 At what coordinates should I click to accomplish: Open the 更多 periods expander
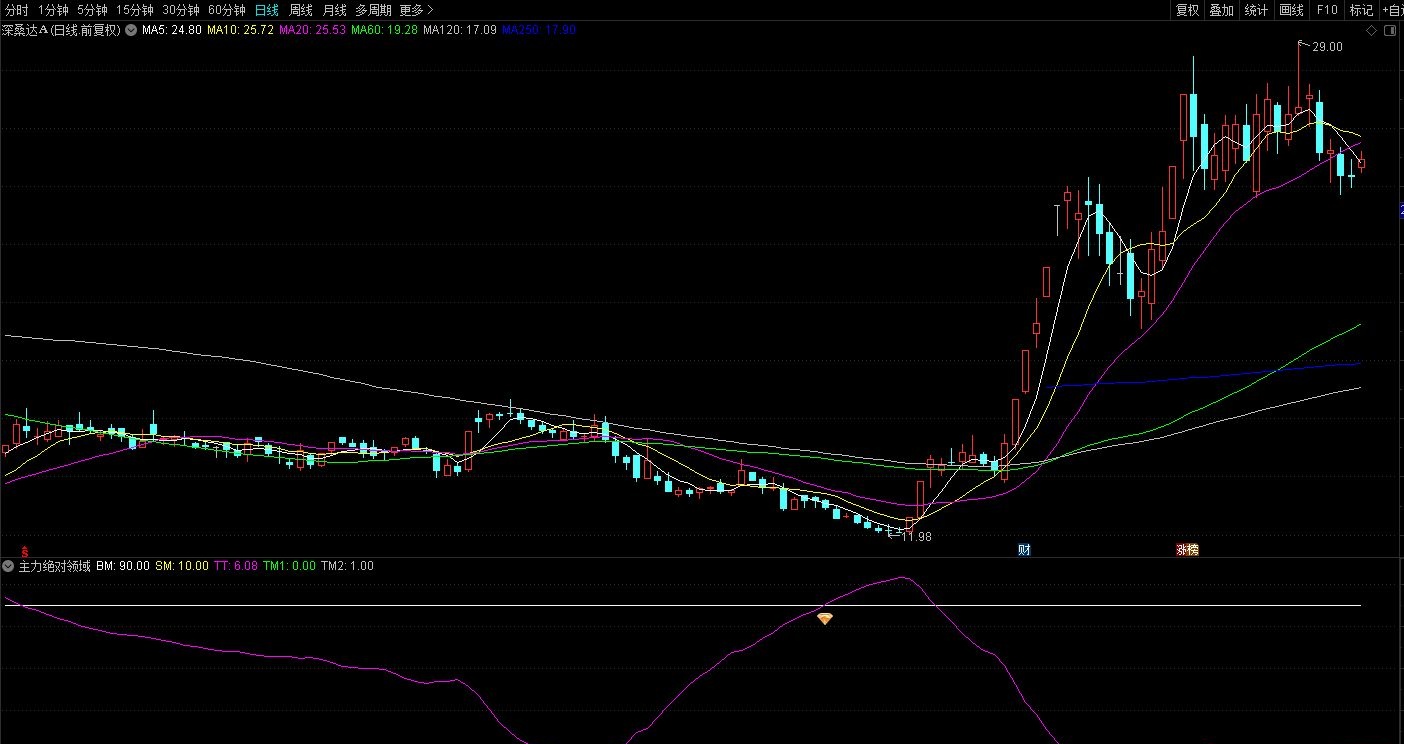click(x=416, y=10)
